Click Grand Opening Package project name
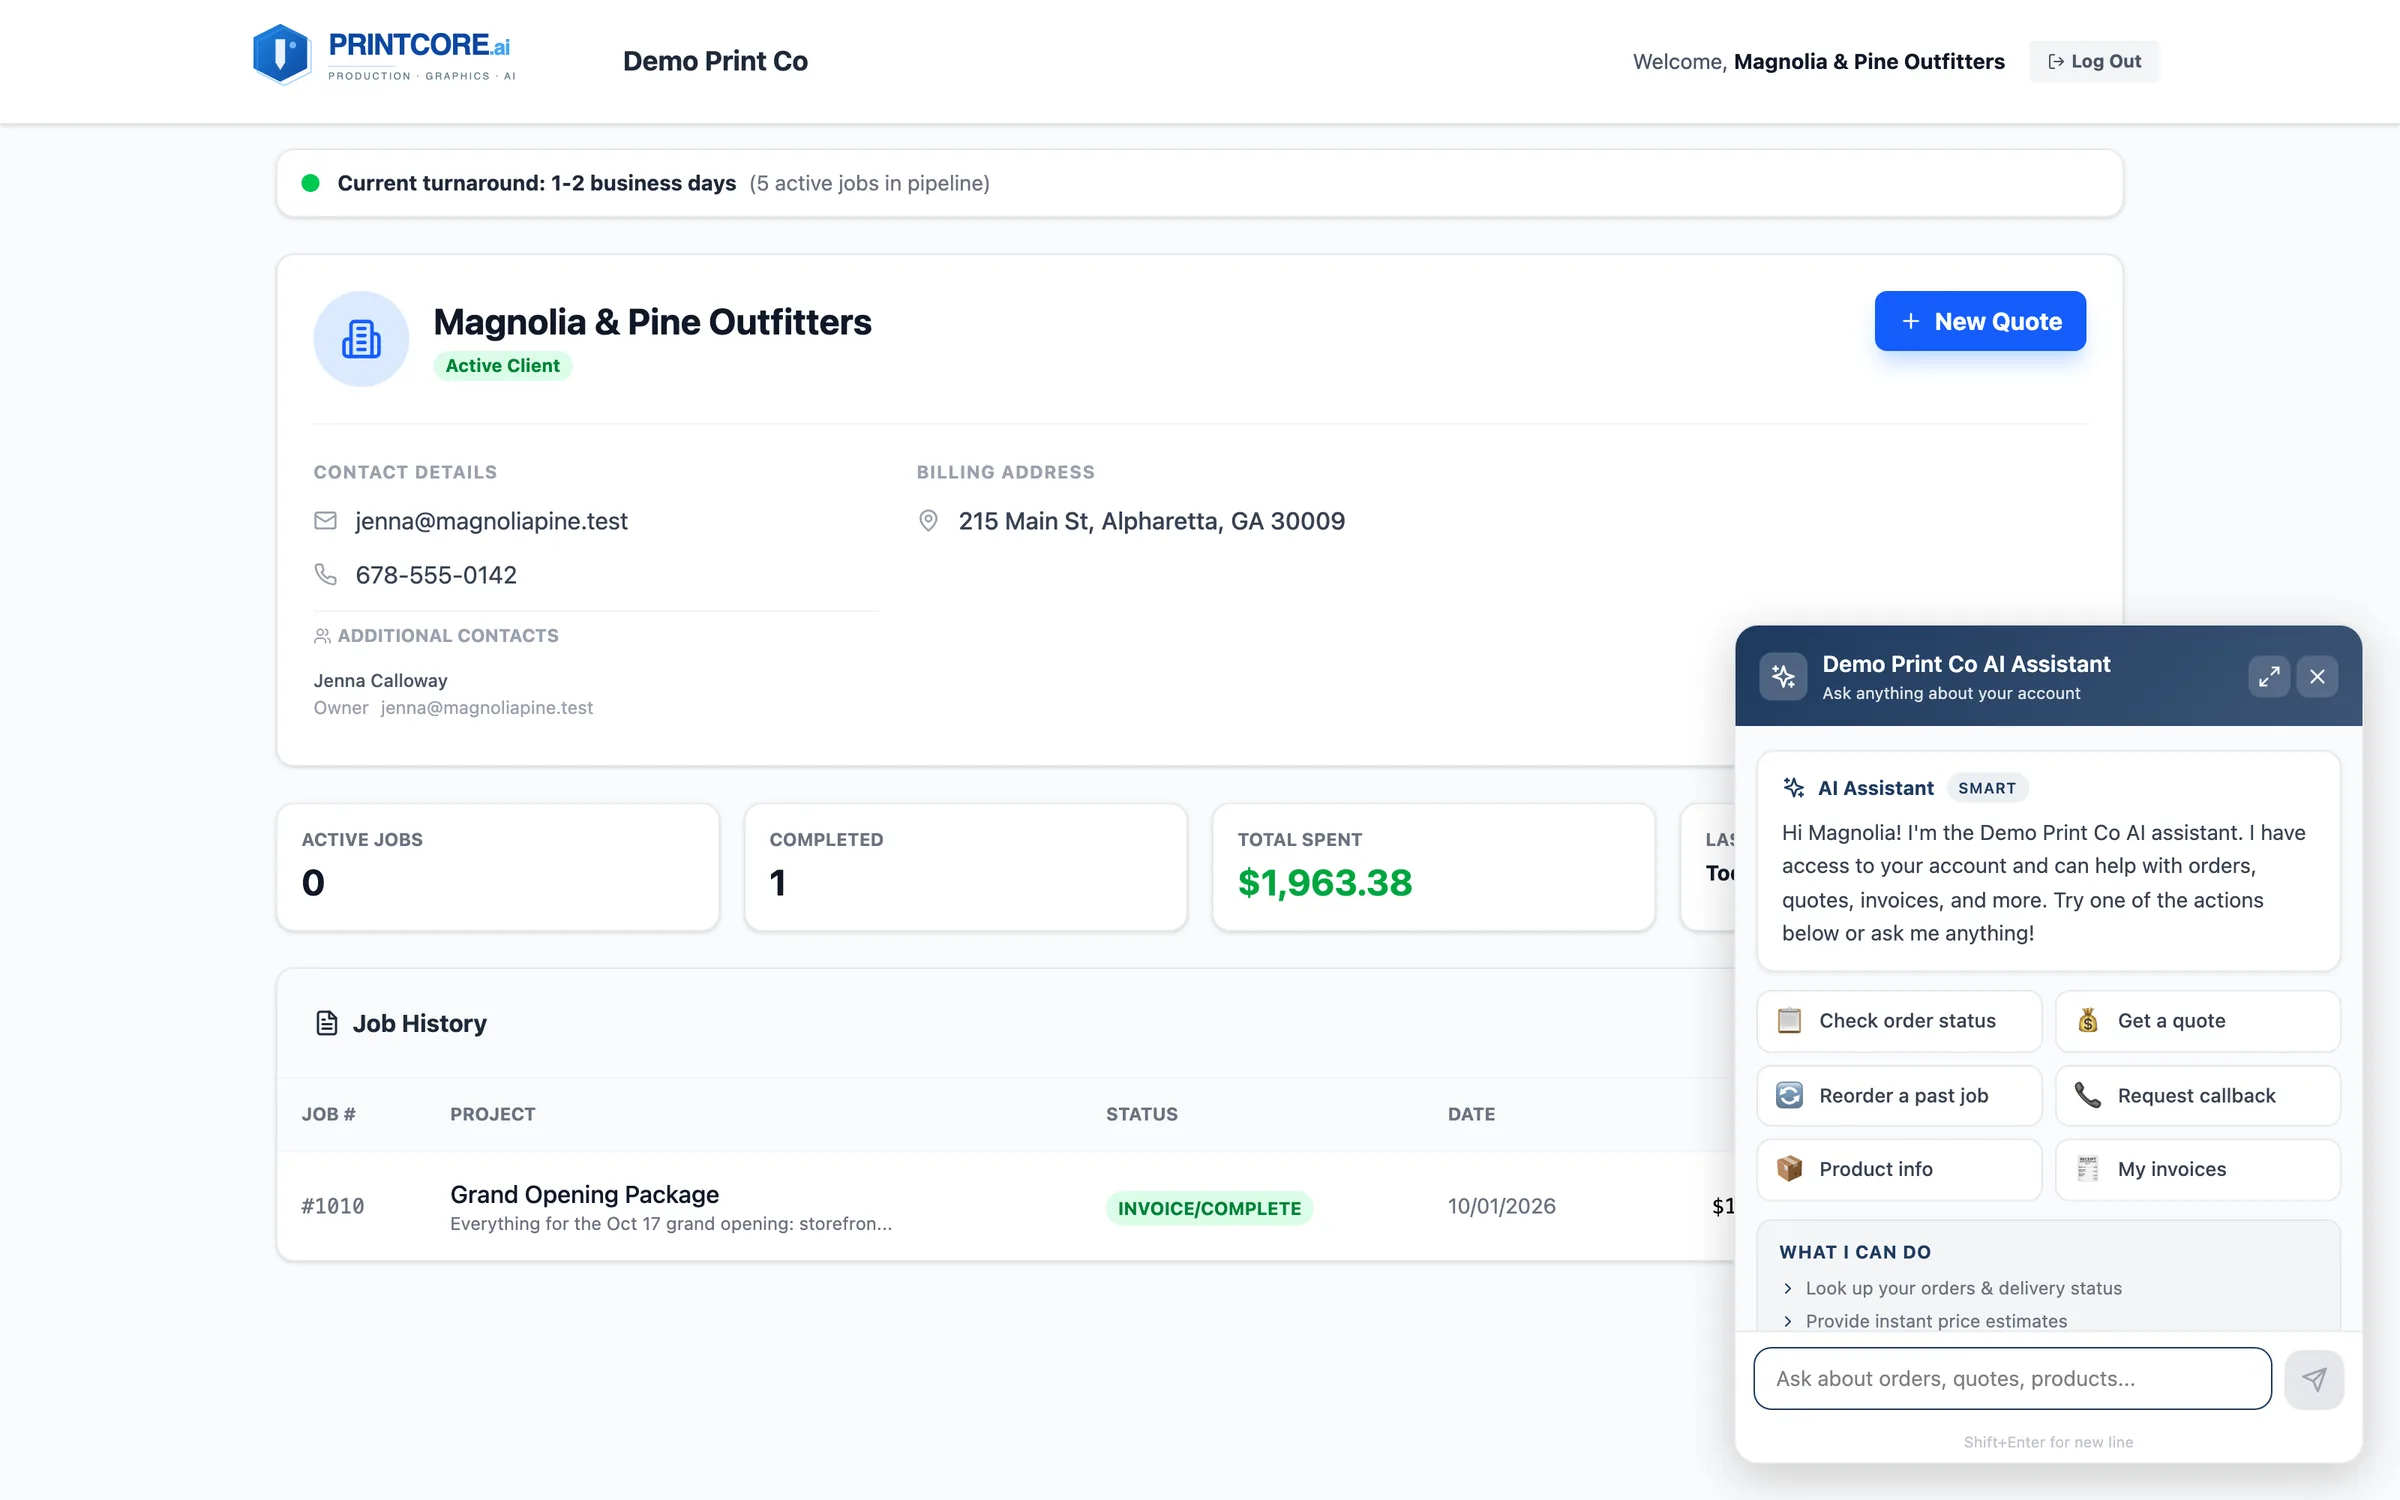 pos(584,1194)
